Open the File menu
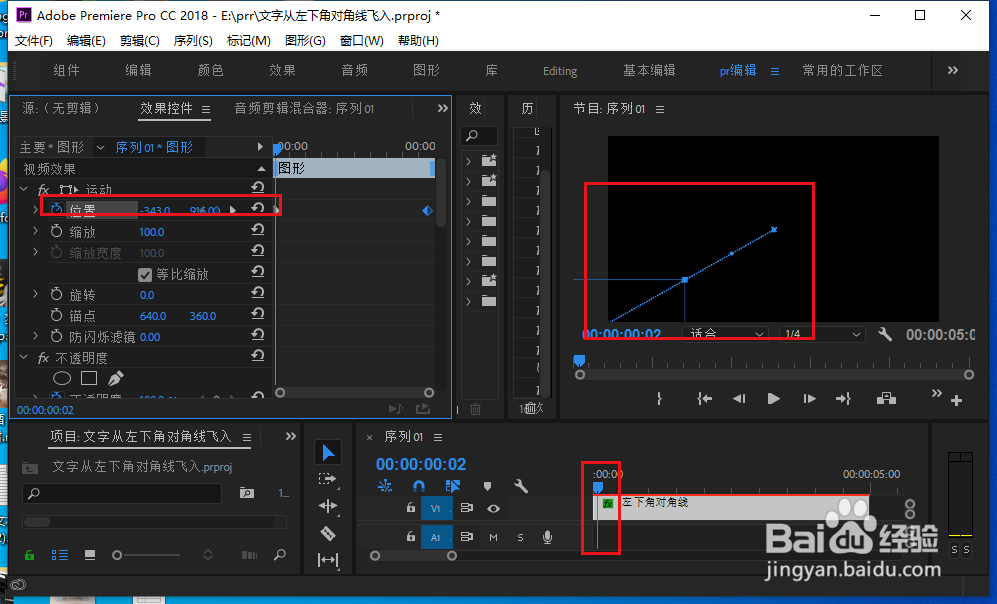This screenshot has height=604, width=997. click(34, 41)
